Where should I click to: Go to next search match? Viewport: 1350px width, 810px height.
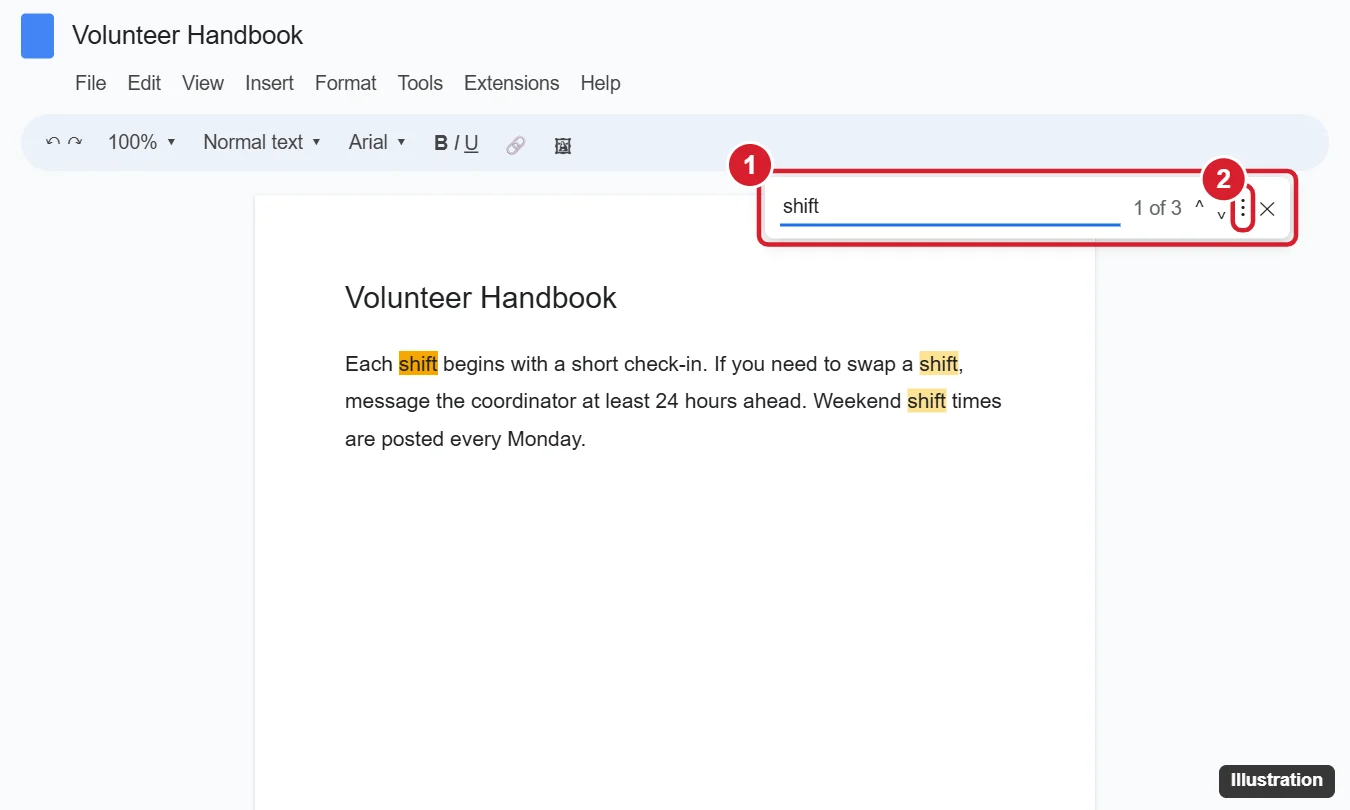coord(1221,214)
